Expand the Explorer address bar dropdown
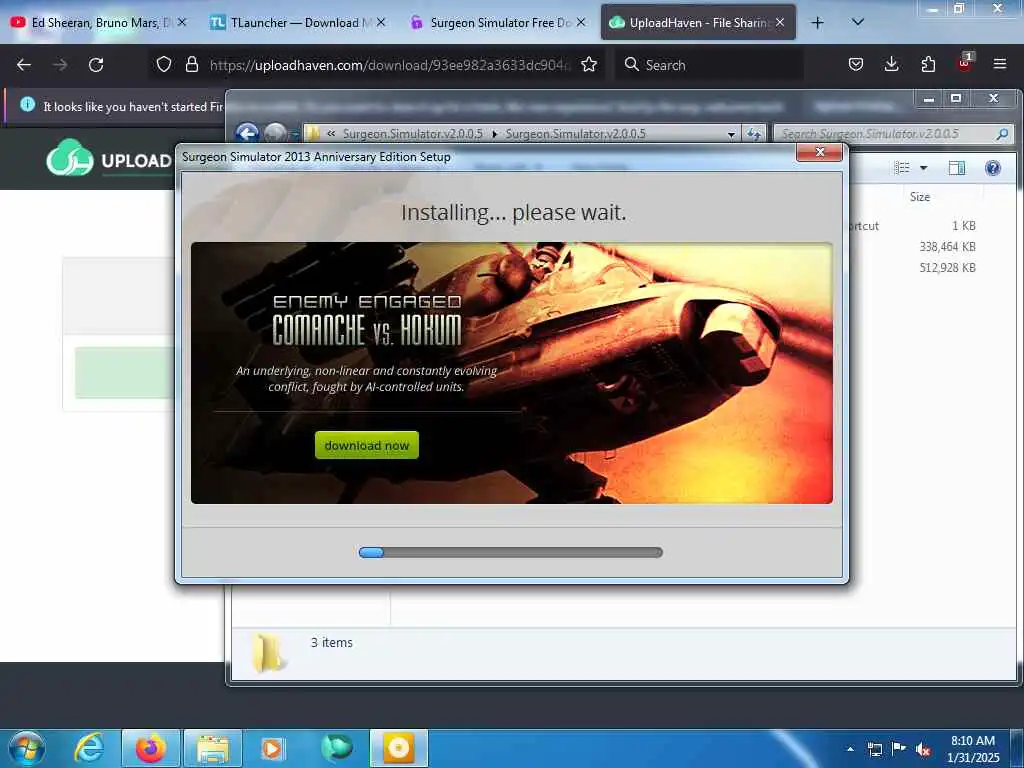Viewport: 1024px width, 768px height. 731,134
